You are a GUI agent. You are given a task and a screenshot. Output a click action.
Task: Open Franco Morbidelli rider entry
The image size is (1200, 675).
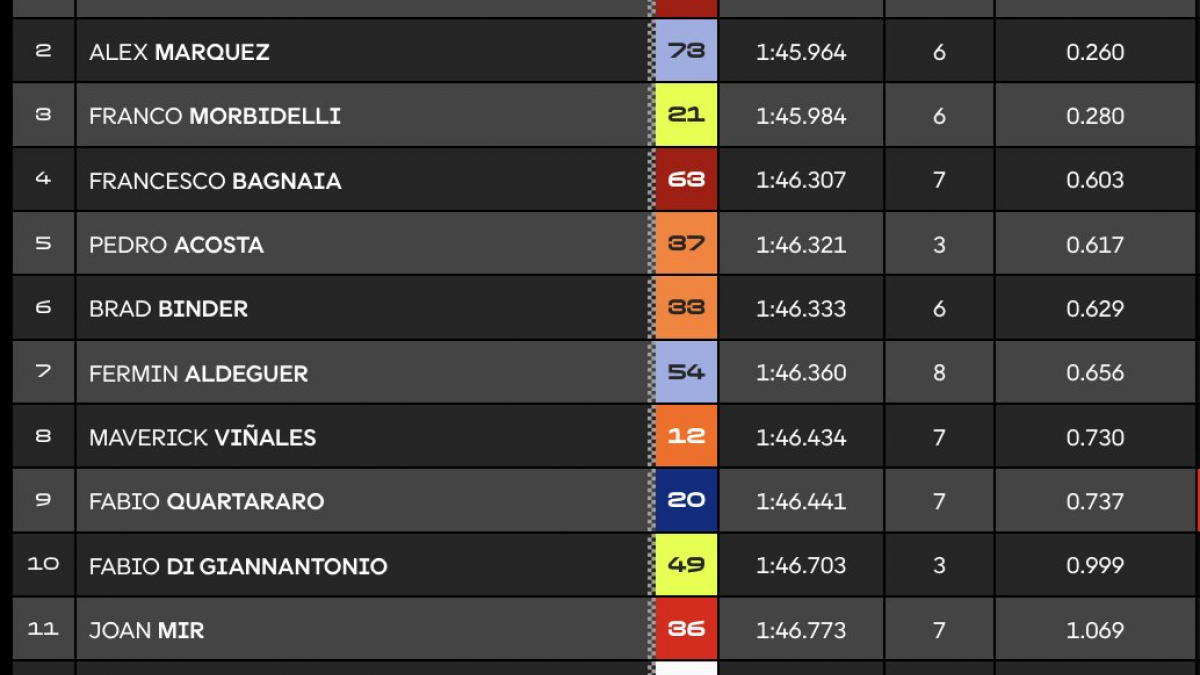click(215, 116)
